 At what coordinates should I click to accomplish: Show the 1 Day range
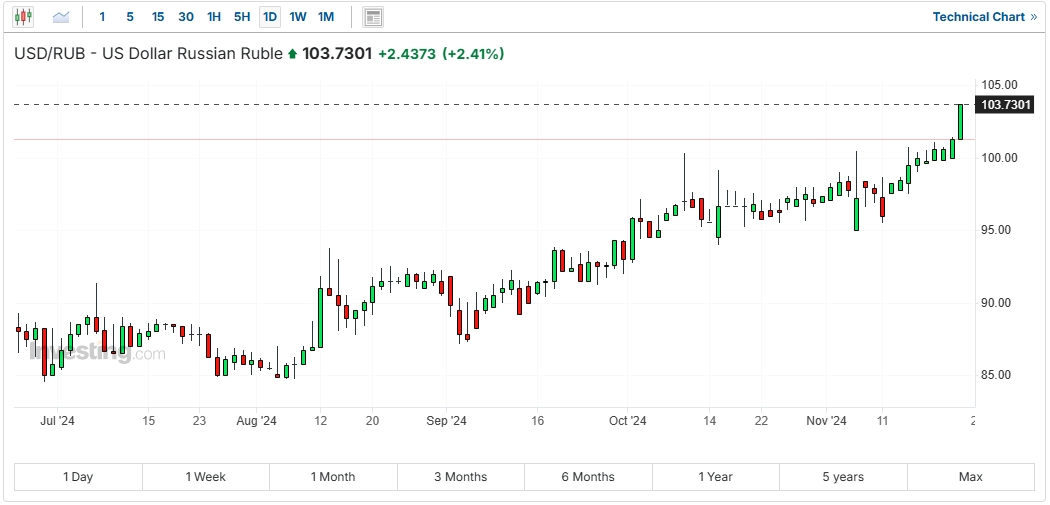(x=78, y=477)
